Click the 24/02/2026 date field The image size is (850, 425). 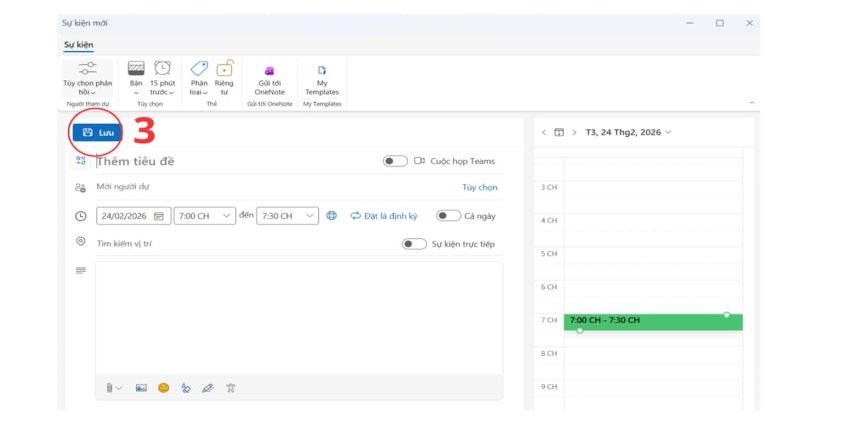pos(134,216)
